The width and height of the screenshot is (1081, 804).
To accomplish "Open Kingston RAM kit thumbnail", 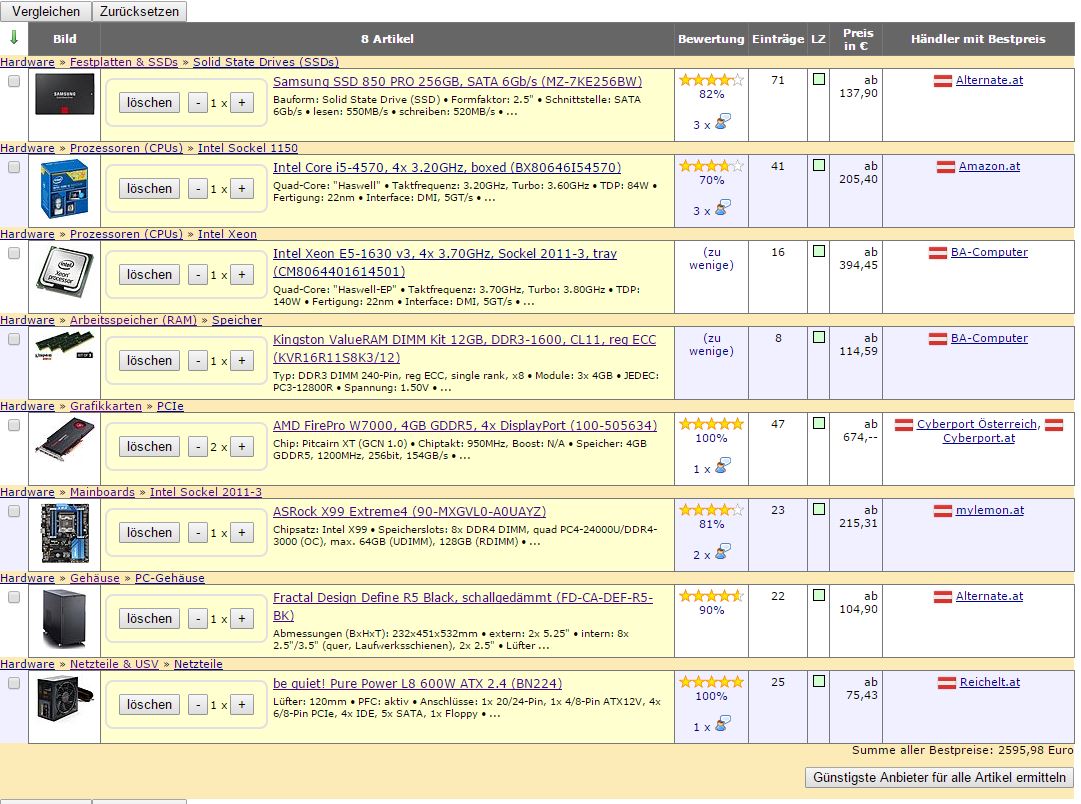I will click(64, 345).
